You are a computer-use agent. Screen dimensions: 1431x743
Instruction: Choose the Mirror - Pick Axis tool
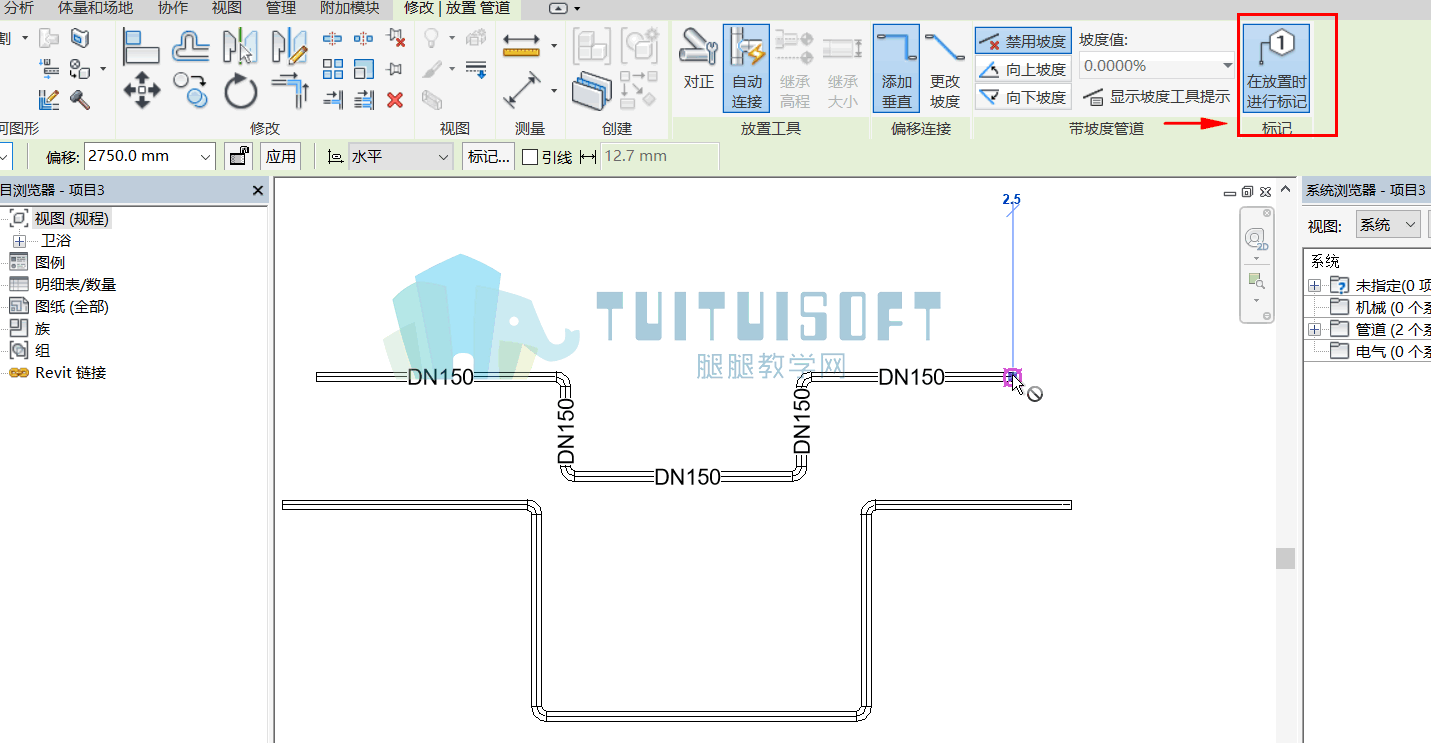click(x=240, y=46)
